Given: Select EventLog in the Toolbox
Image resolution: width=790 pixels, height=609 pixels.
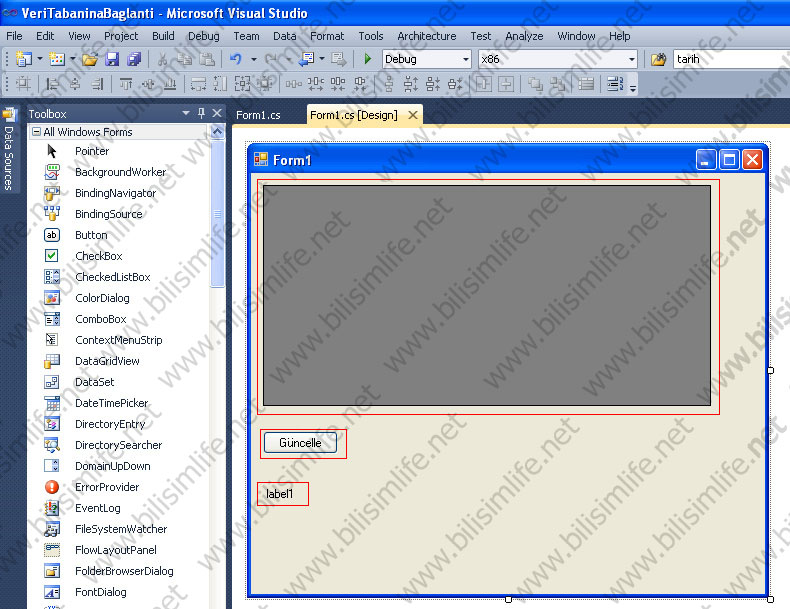Looking at the screenshot, I should click(x=98, y=508).
